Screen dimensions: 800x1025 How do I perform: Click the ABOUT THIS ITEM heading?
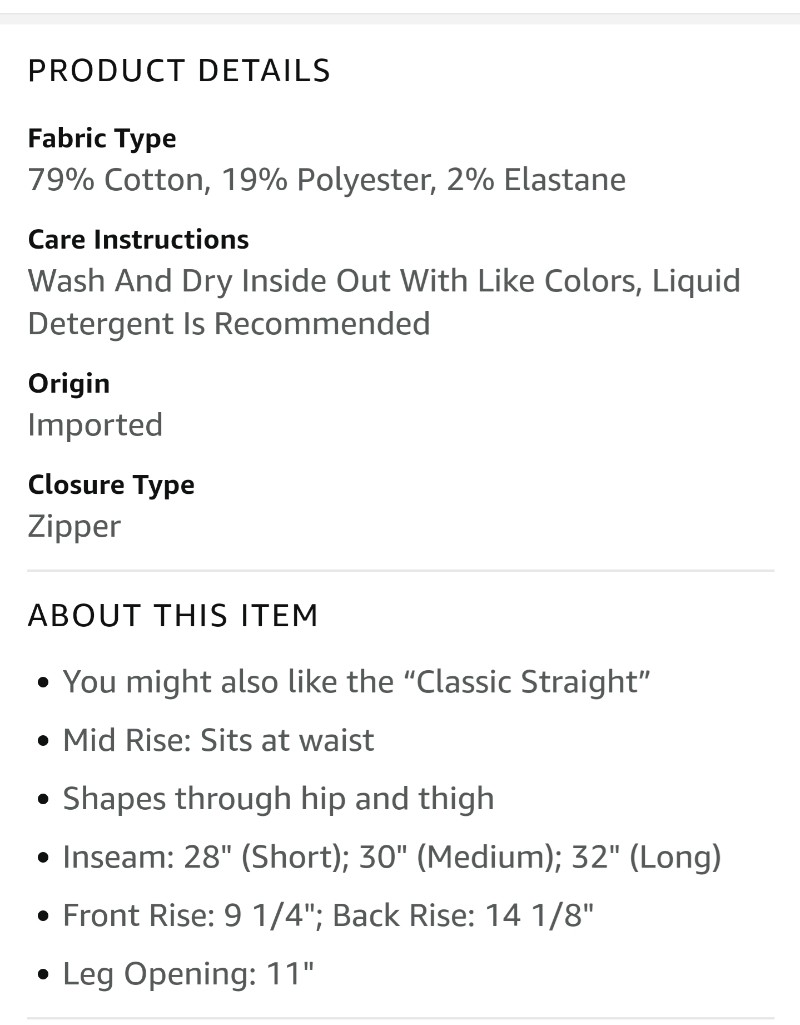pyautogui.click(x=173, y=615)
